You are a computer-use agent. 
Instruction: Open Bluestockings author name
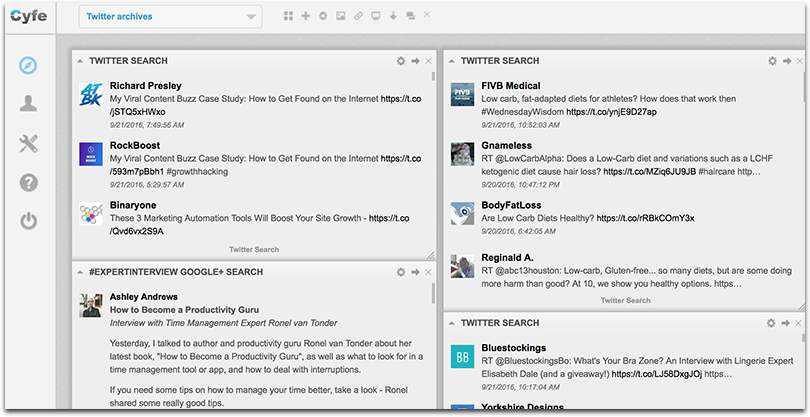pyautogui.click(x=513, y=348)
